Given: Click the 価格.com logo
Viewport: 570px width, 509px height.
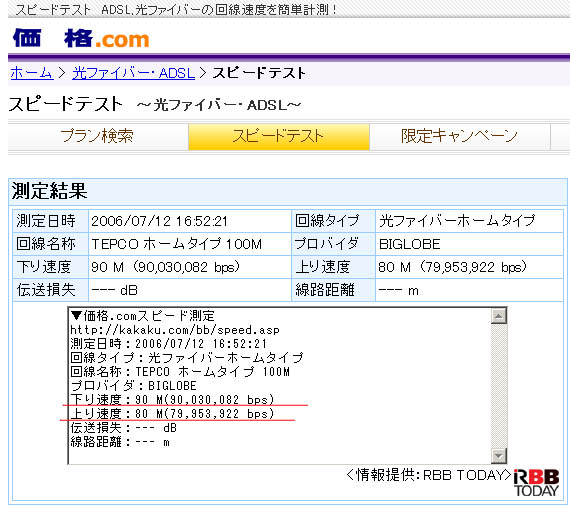Looking at the screenshot, I should coord(81,39).
